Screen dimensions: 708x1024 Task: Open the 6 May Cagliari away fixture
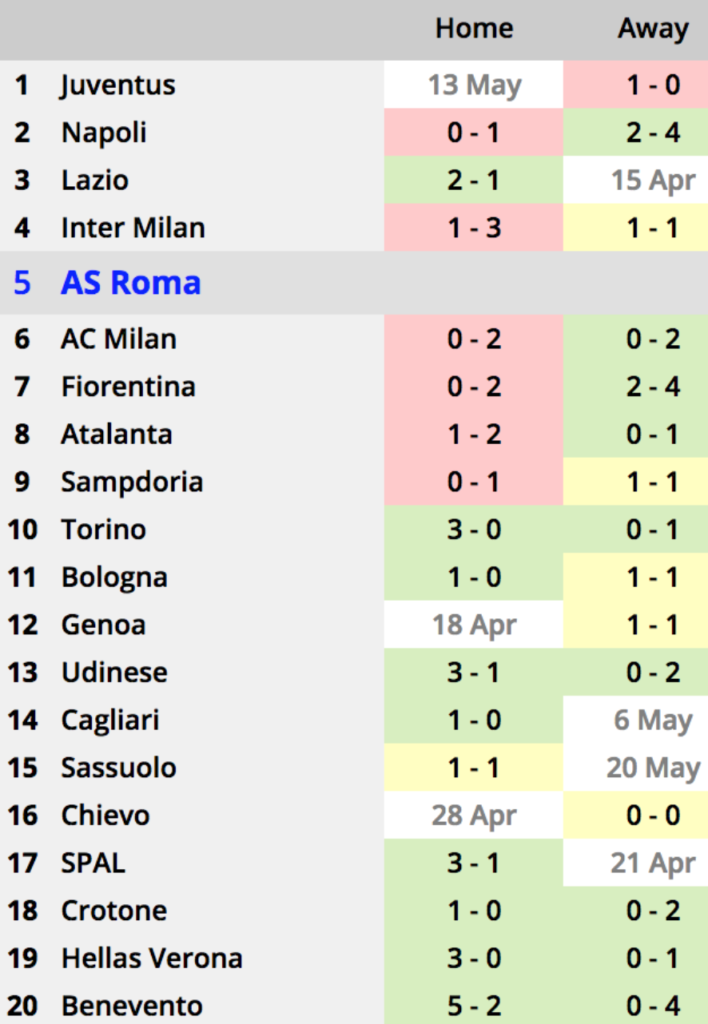(636, 720)
